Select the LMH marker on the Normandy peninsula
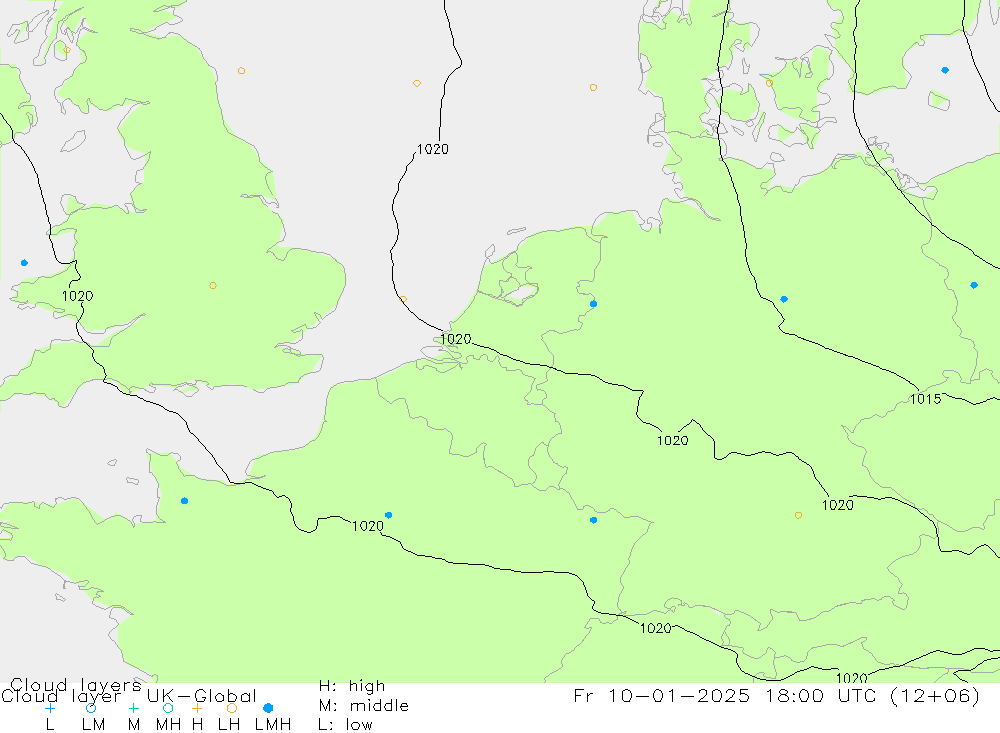The width and height of the screenshot is (1000, 733). [184, 501]
